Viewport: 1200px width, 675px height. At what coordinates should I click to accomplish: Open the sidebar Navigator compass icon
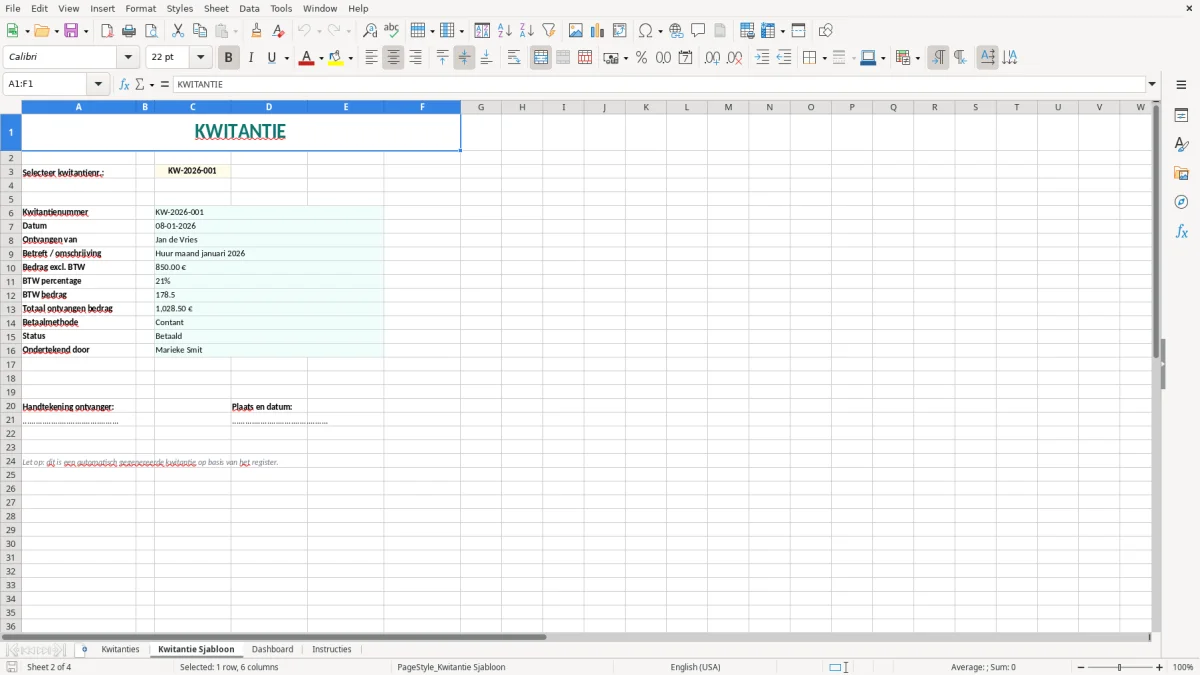(x=1181, y=202)
